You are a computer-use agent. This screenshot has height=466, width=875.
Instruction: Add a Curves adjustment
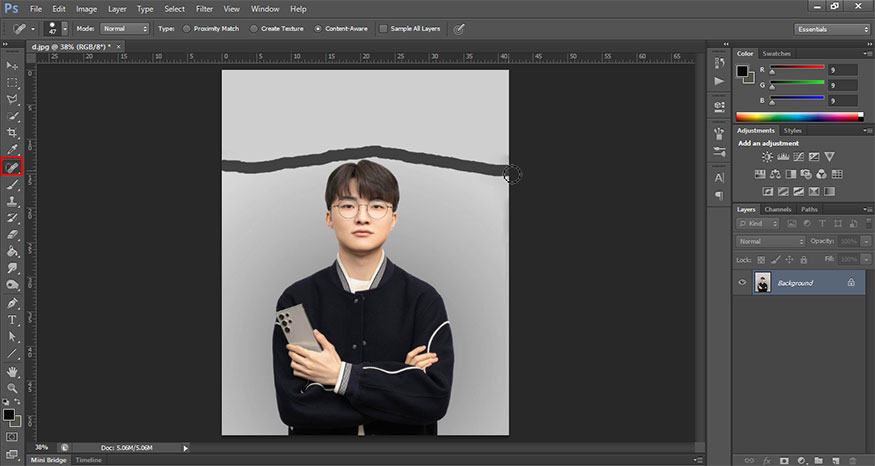[799, 157]
